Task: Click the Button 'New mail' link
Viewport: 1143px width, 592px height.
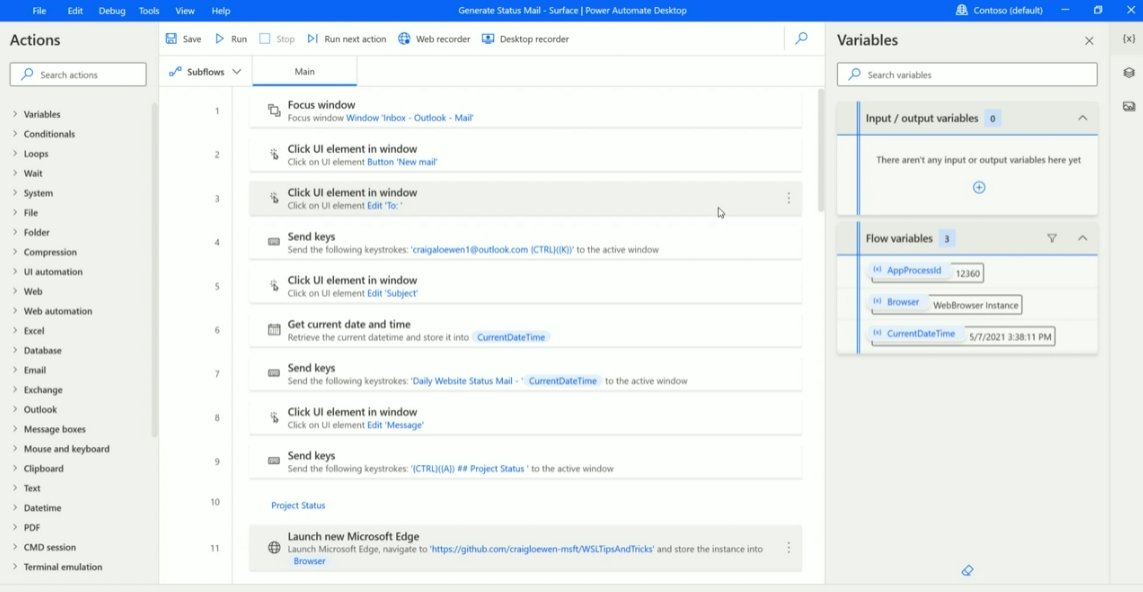Action: pyautogui.click(x=402, y=162)
